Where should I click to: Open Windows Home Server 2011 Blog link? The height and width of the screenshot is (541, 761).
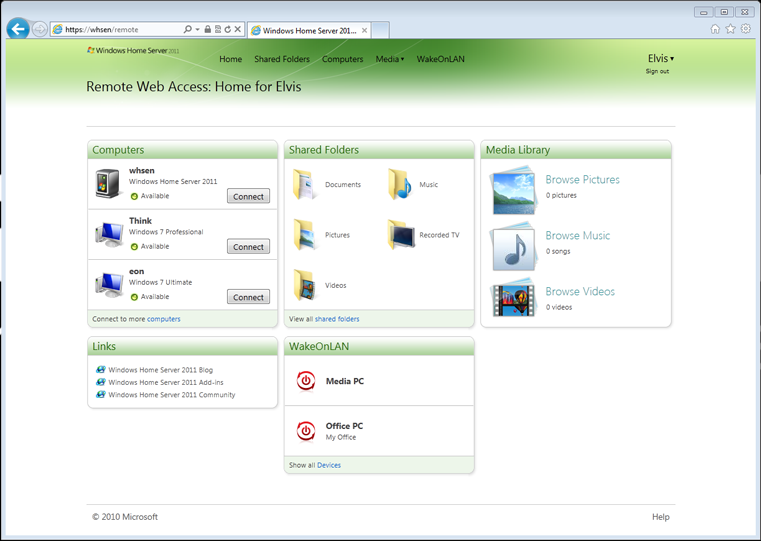click(161, 370)
